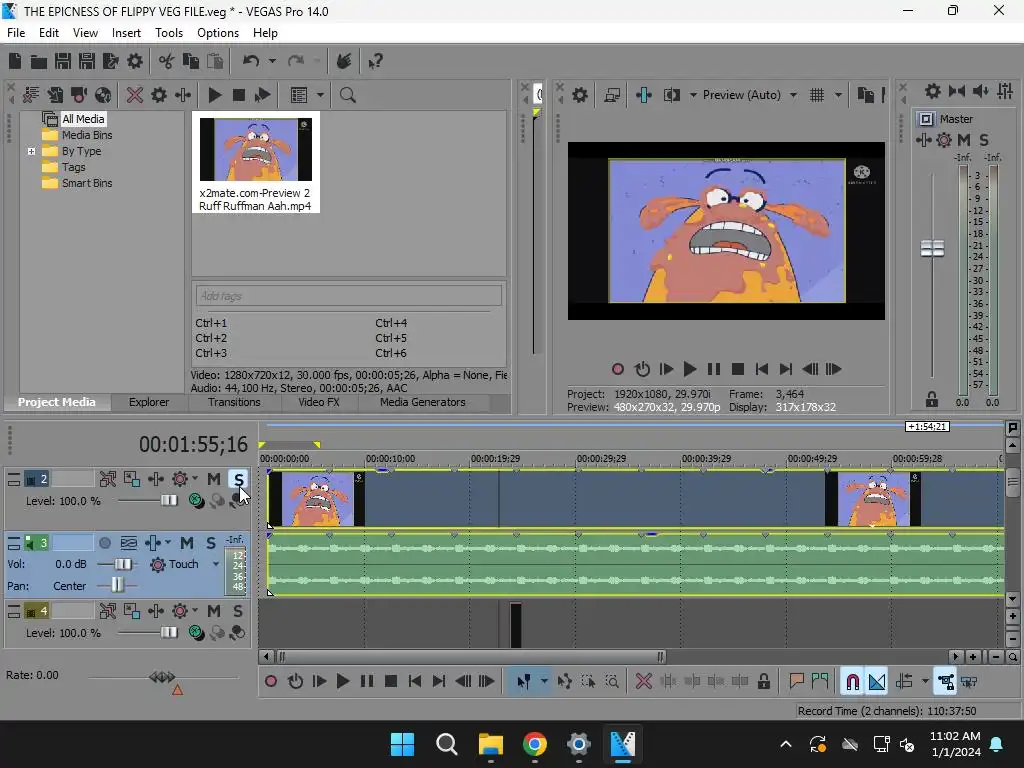Toggle Solo on video track 2
Viewport: 1024px width, 768px height.
click(x=238, y=479)
